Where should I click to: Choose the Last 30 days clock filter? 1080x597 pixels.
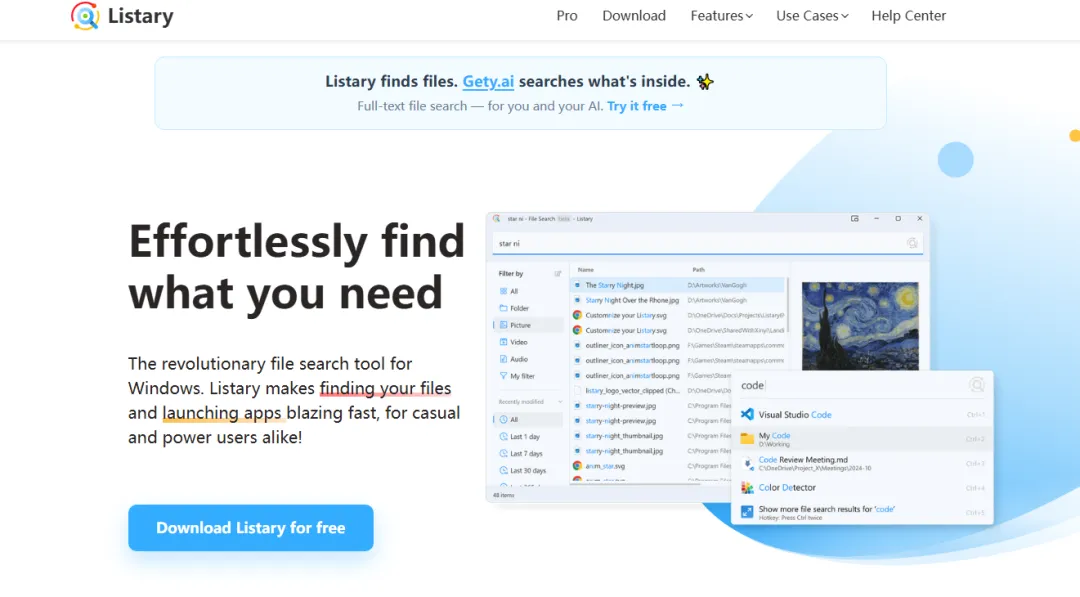click(503, 470)
